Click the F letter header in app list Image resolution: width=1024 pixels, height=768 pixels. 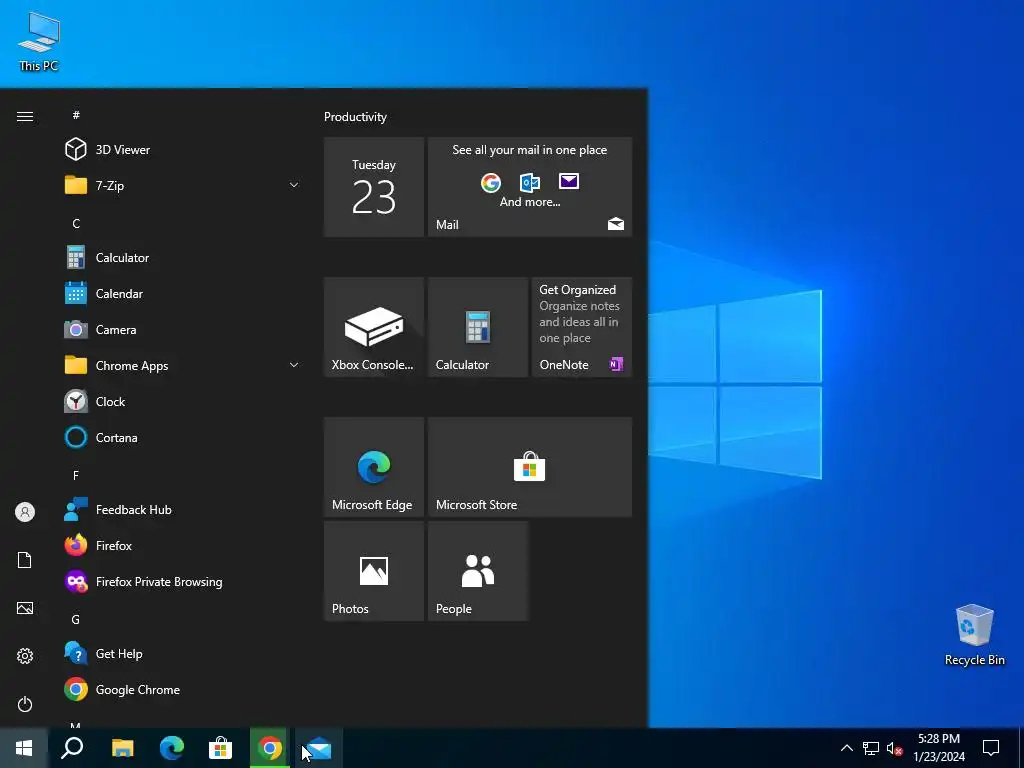[x=76, y=475]
